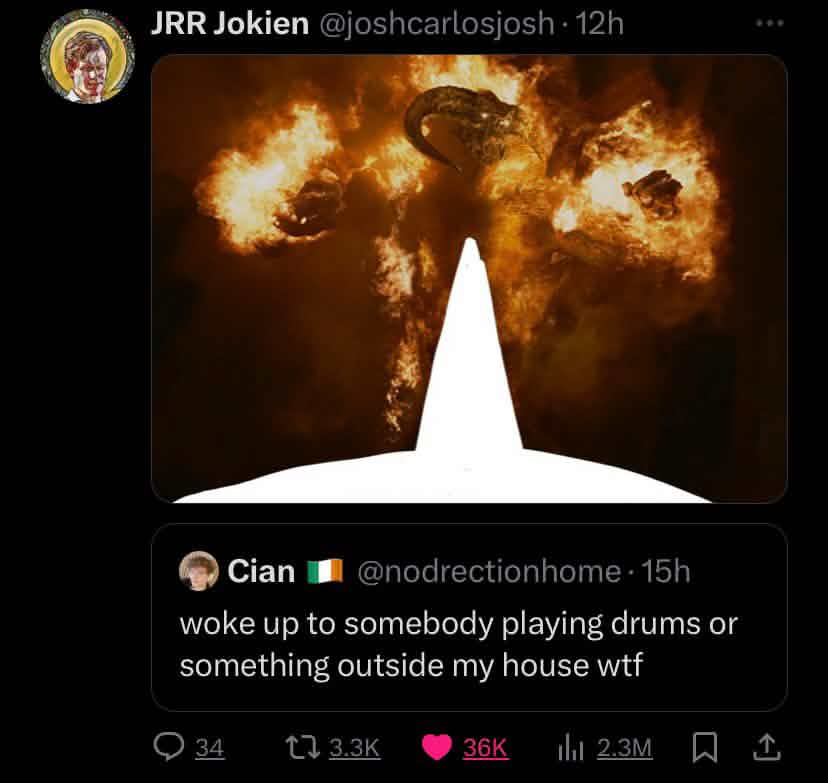
Task: Visit the @joshcarlosjosh handle
Action: (x=436, y=24)
